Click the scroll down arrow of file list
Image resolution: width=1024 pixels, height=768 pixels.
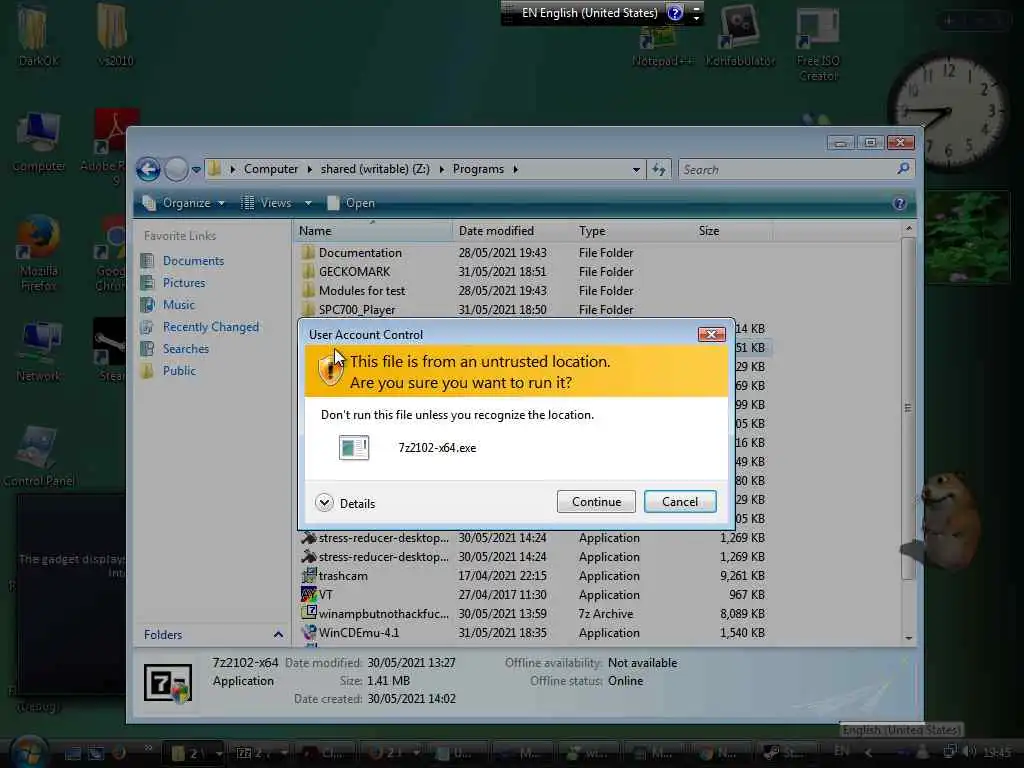click(x=908, y=638)
